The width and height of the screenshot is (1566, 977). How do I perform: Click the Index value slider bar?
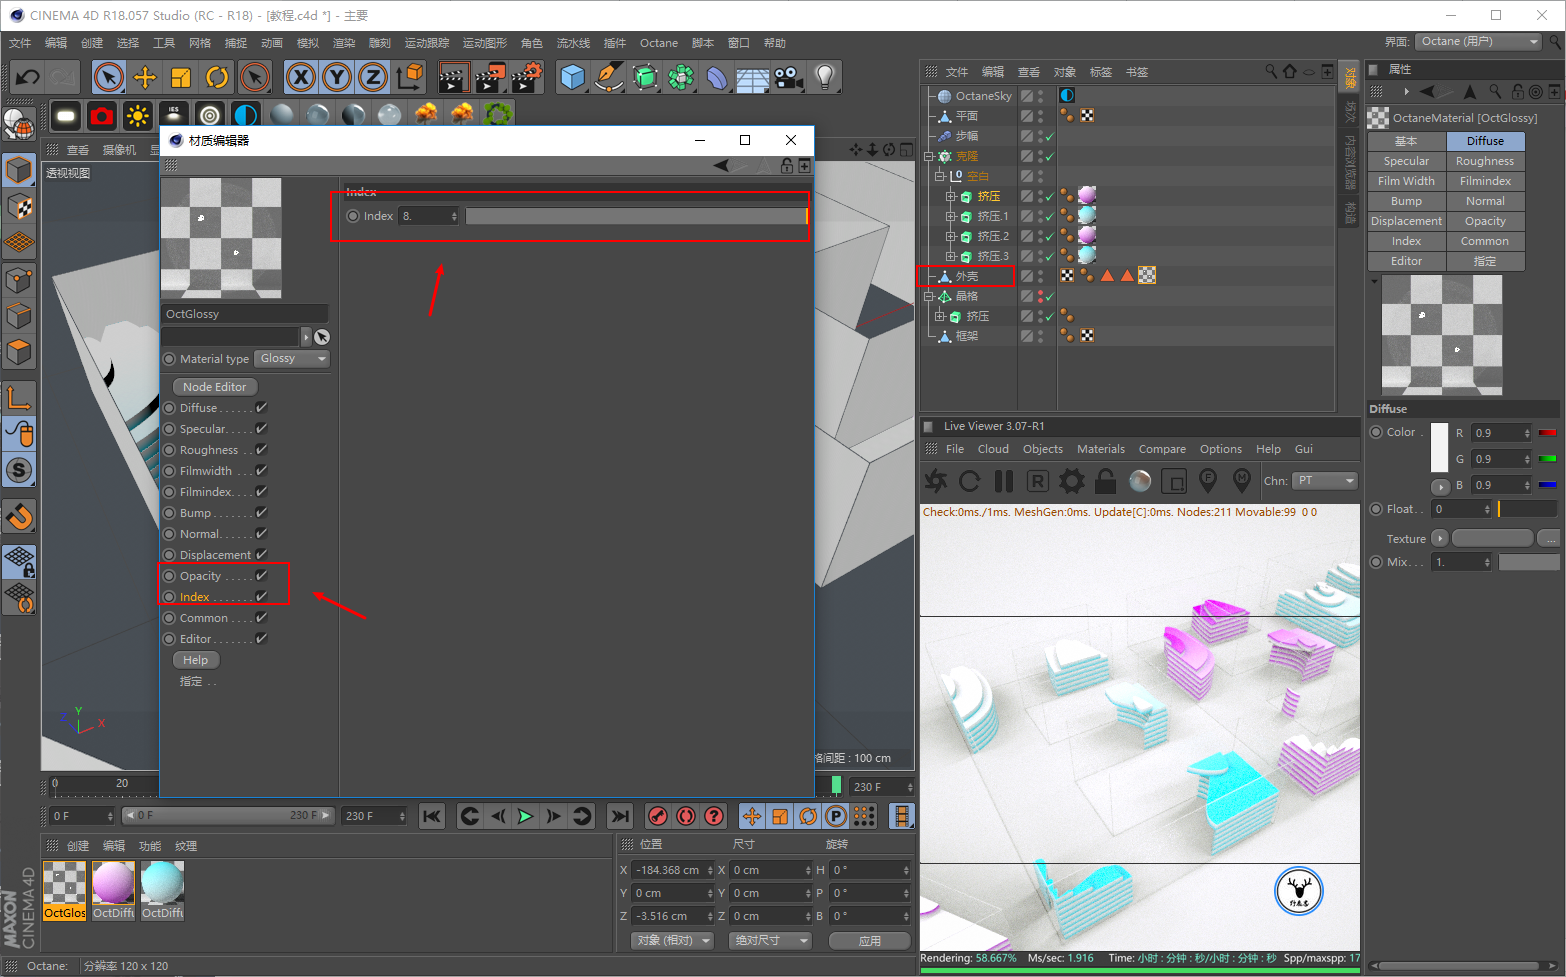(x=636, y=216)
